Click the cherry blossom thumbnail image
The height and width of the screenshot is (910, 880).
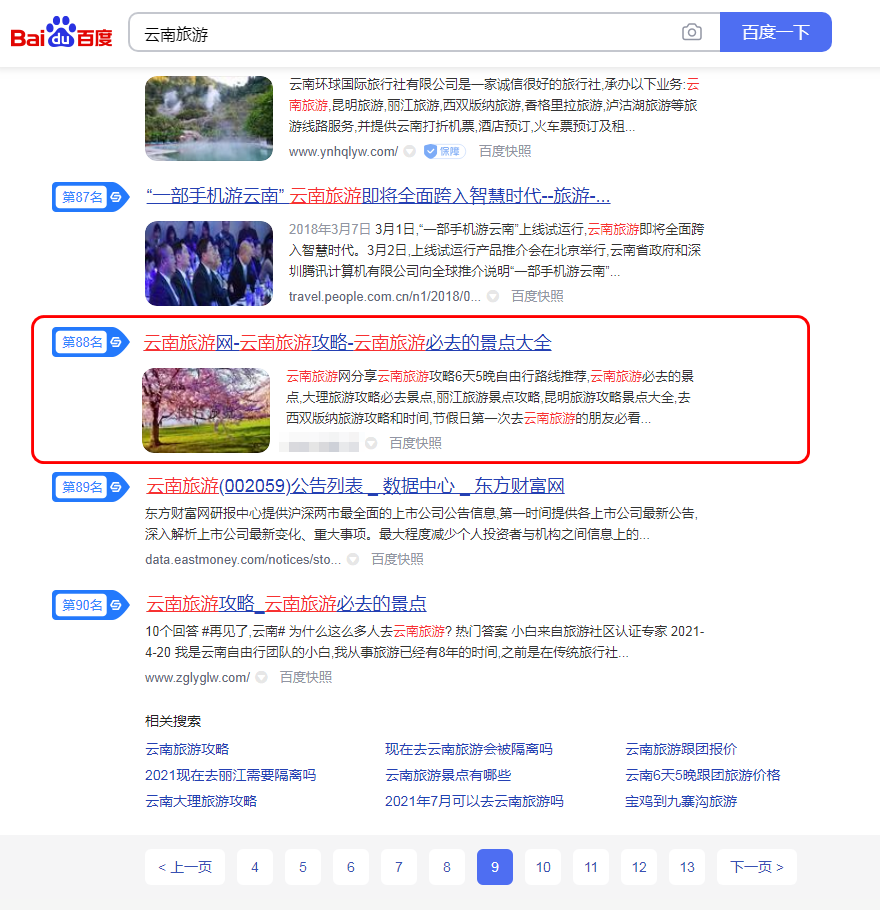205,410
